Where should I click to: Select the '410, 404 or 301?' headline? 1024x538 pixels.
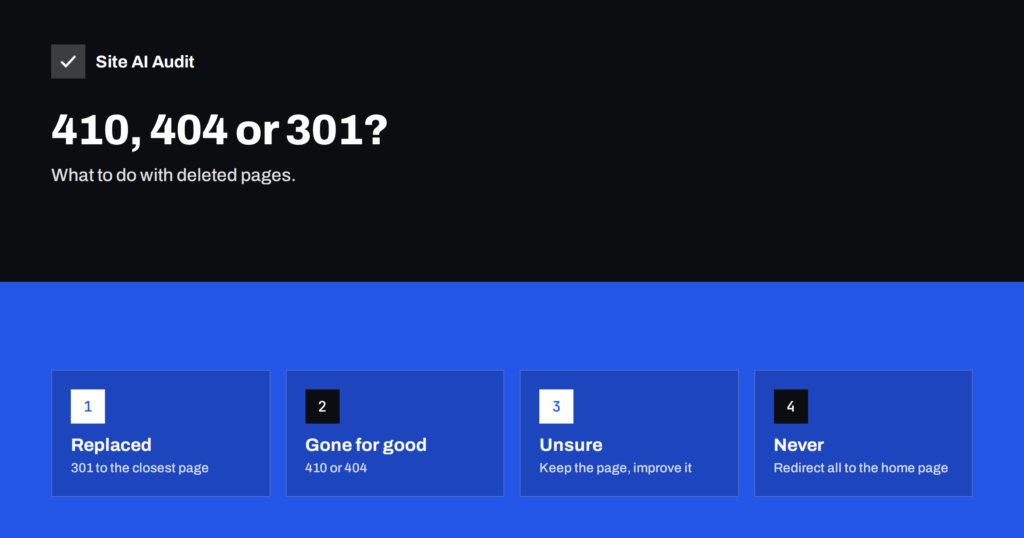pyautogui.click(x=219, y=130)
